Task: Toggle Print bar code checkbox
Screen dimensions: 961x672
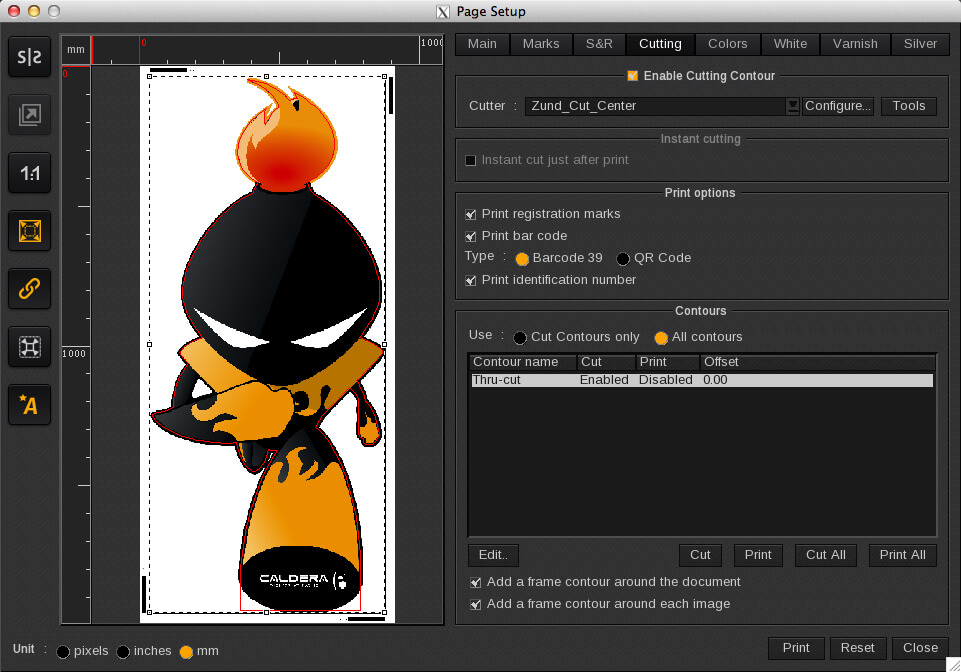Action: coord(471,237)
